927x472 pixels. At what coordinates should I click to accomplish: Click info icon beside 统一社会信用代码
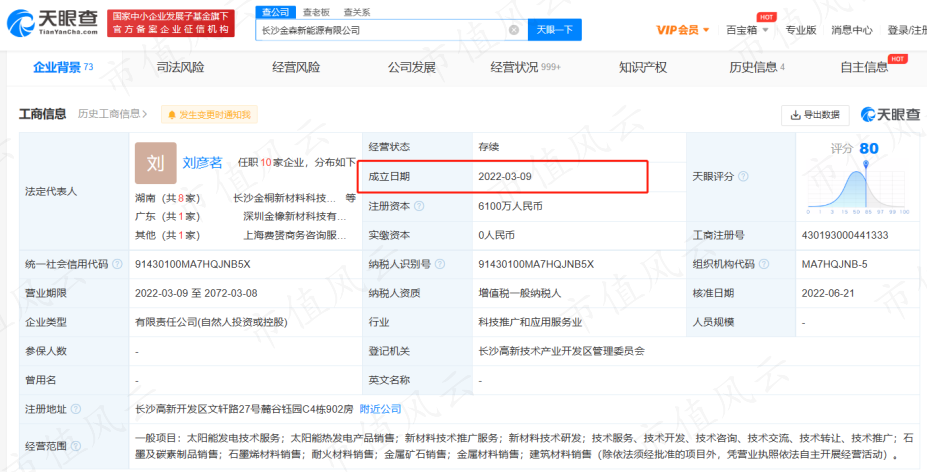pyautogui.click(x=117, y=264)
